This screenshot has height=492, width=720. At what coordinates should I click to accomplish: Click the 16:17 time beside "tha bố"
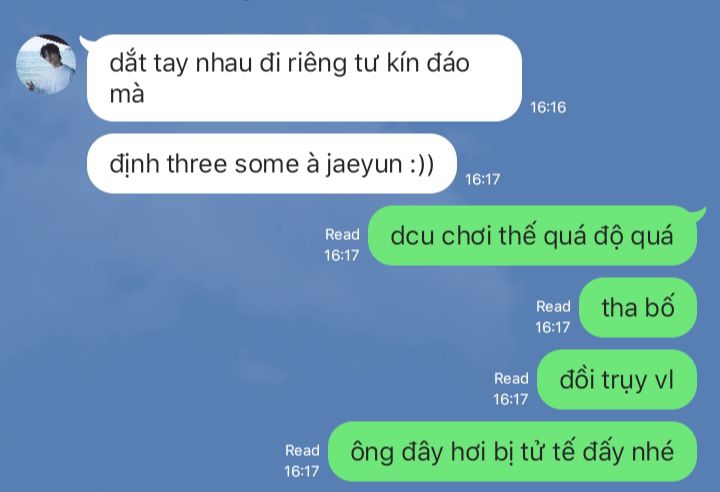(x=552, y=327)
